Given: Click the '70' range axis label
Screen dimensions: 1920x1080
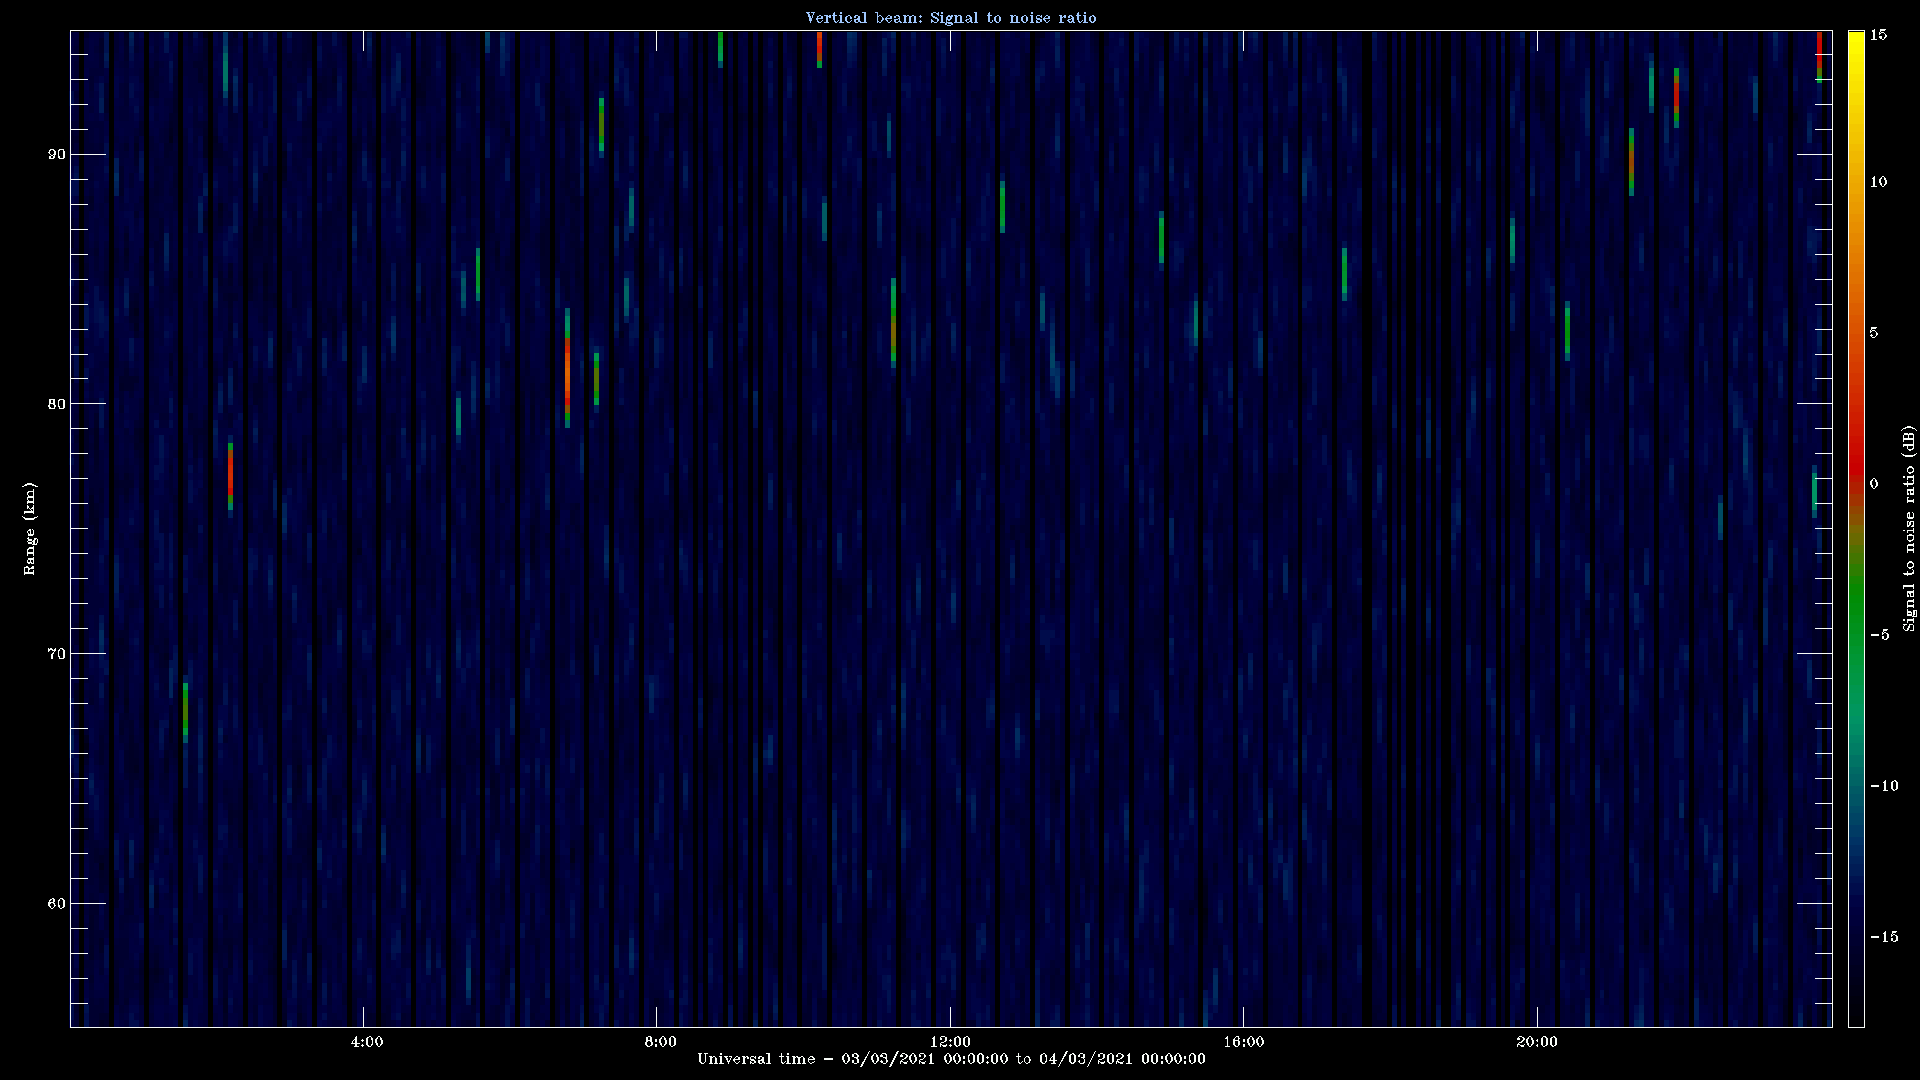Looking at the screenshot, I should (x=56, y=654).
